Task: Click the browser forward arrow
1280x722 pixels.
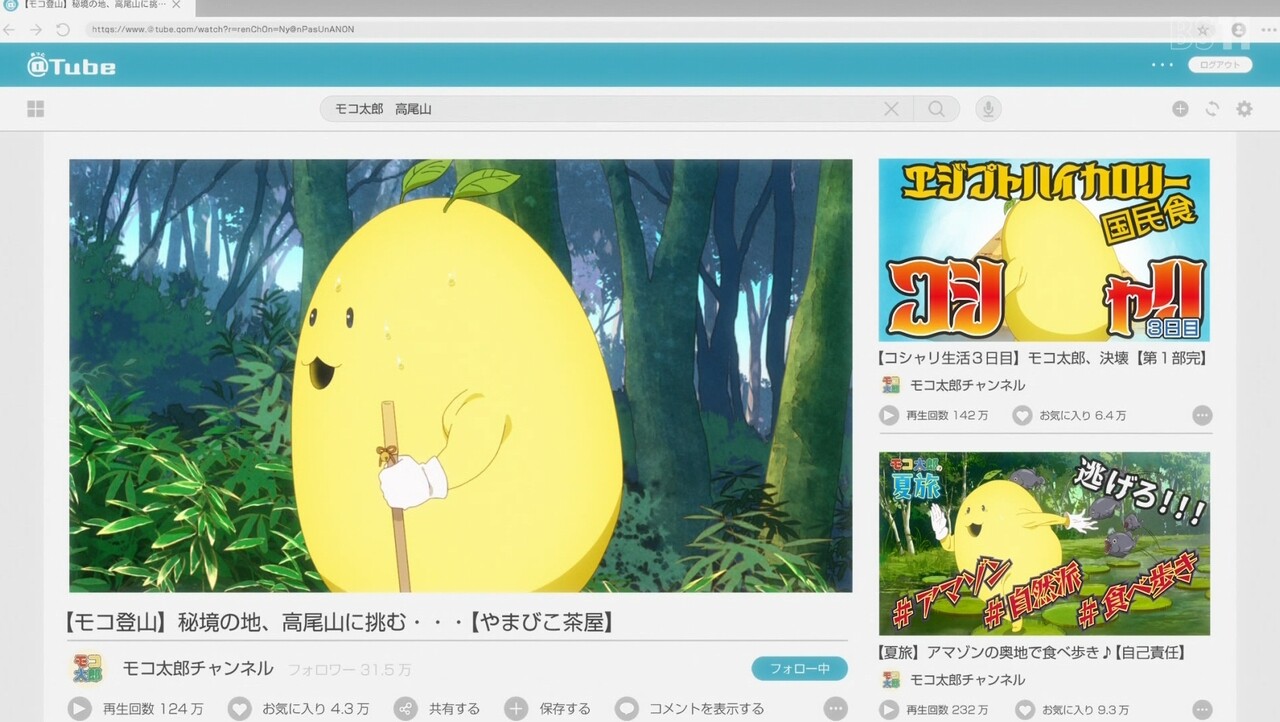Action: point(36,29)
